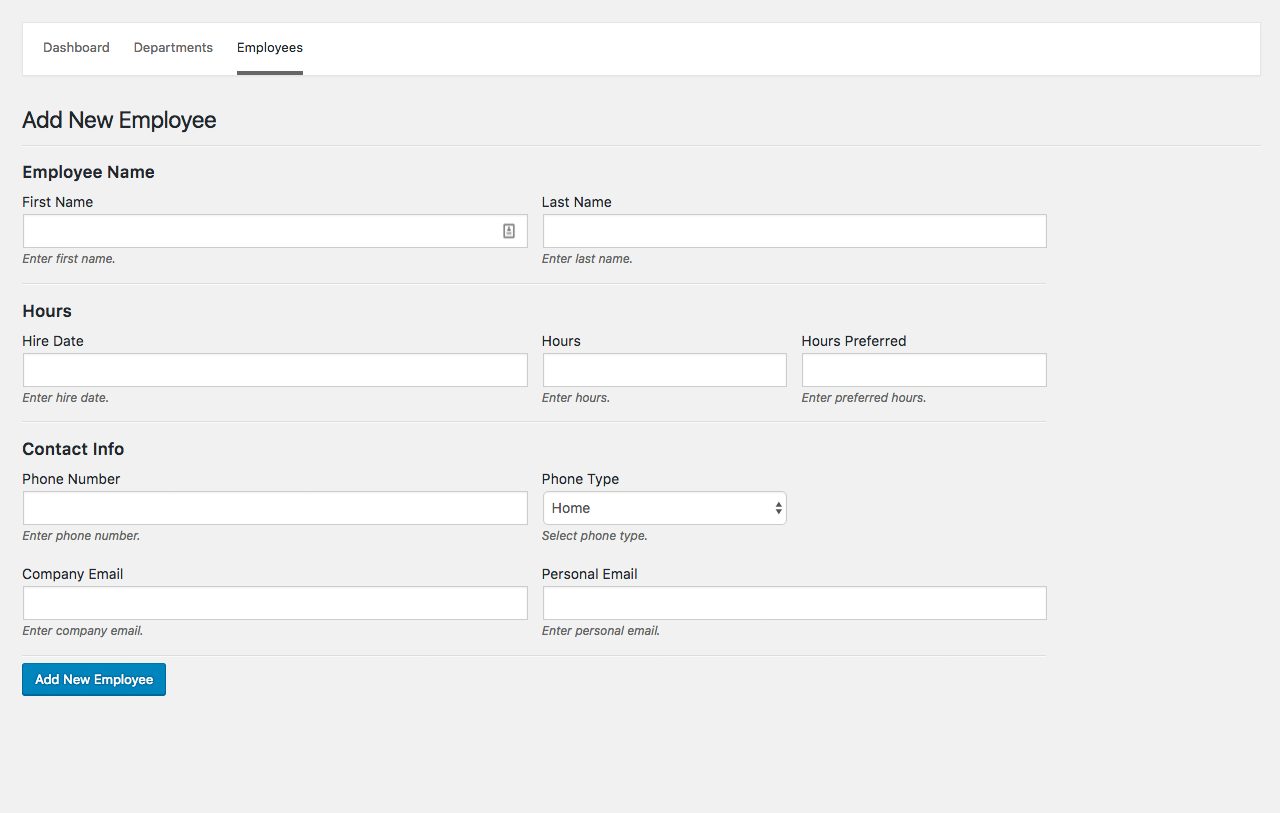Open the Departments tab
Viewport: 1280px width, 813px height.
pos(173,48)
